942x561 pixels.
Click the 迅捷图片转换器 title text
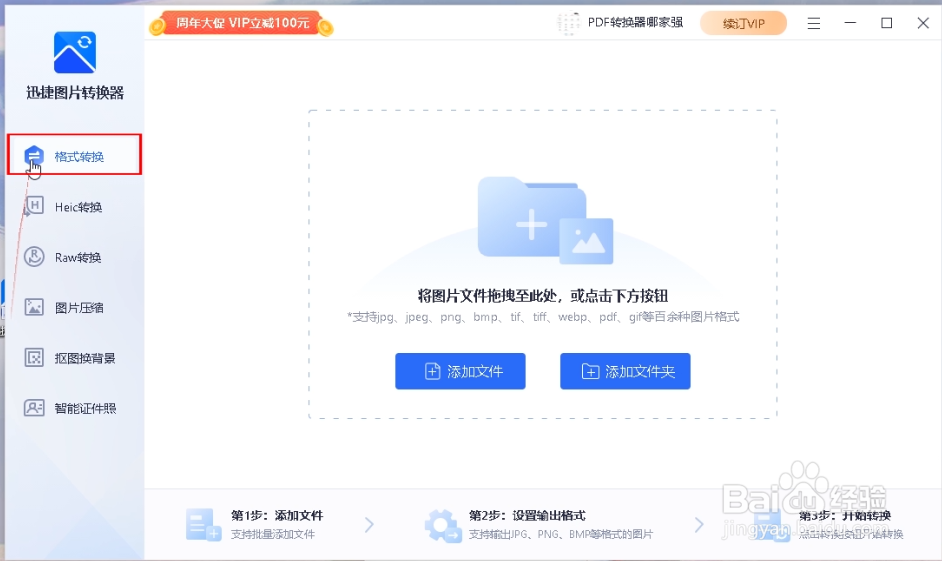tap(75, 92)
